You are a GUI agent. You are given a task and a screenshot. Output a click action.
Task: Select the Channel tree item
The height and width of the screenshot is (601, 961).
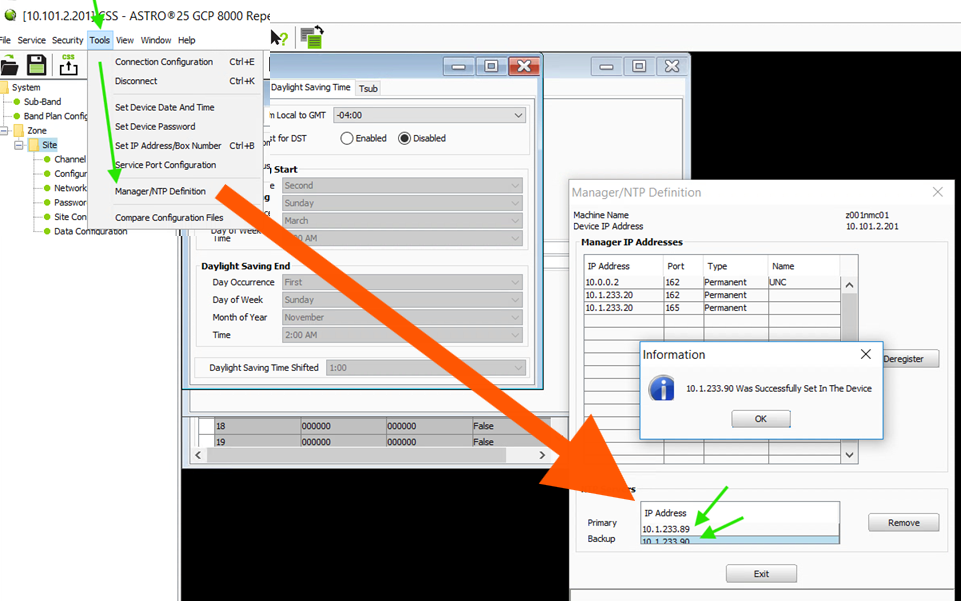tap(70, 159)
